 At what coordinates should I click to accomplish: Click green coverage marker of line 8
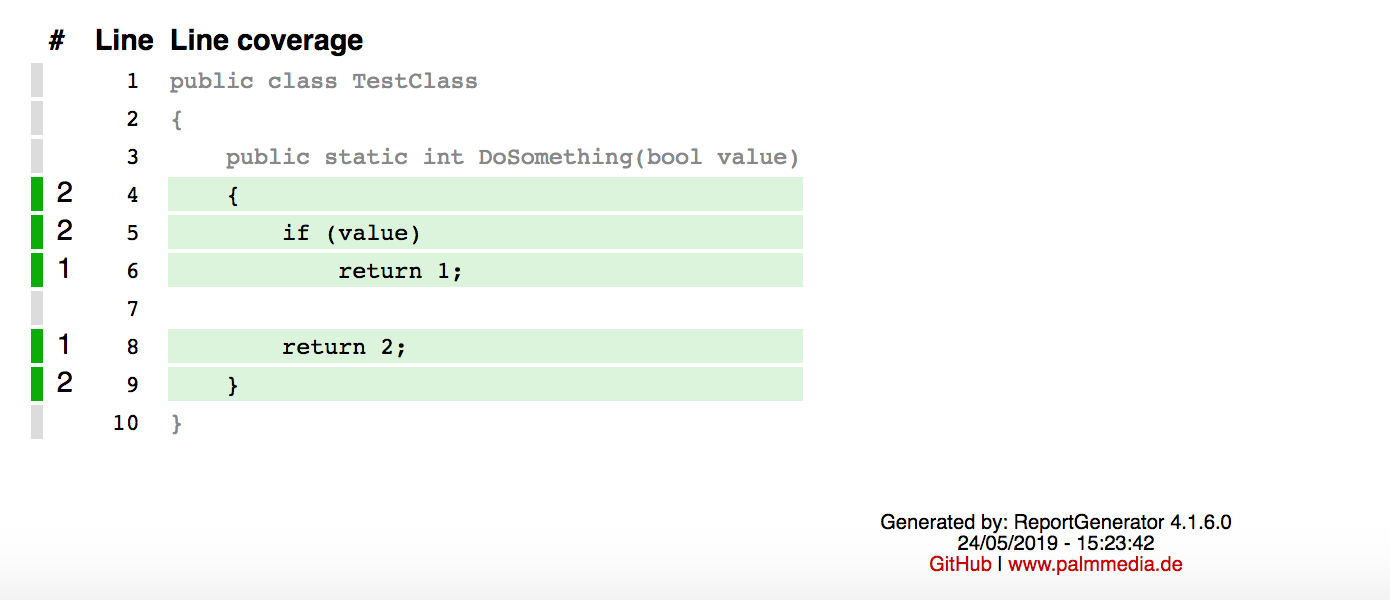tap(37, 346)
